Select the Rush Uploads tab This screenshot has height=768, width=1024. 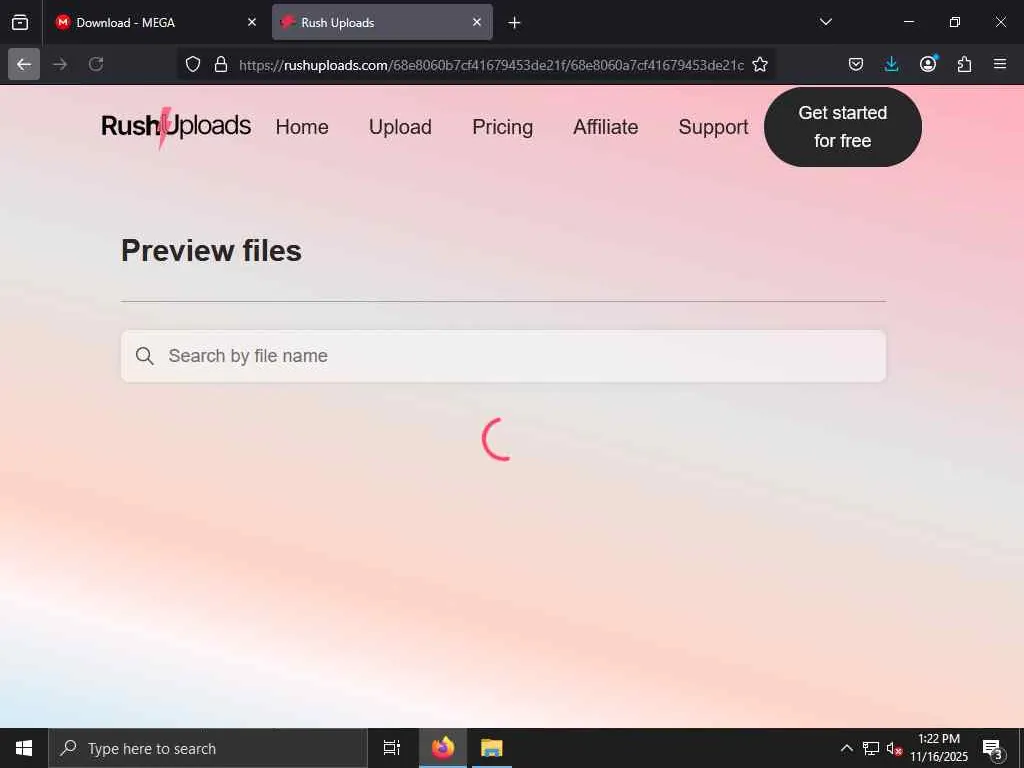coord(382,22)
